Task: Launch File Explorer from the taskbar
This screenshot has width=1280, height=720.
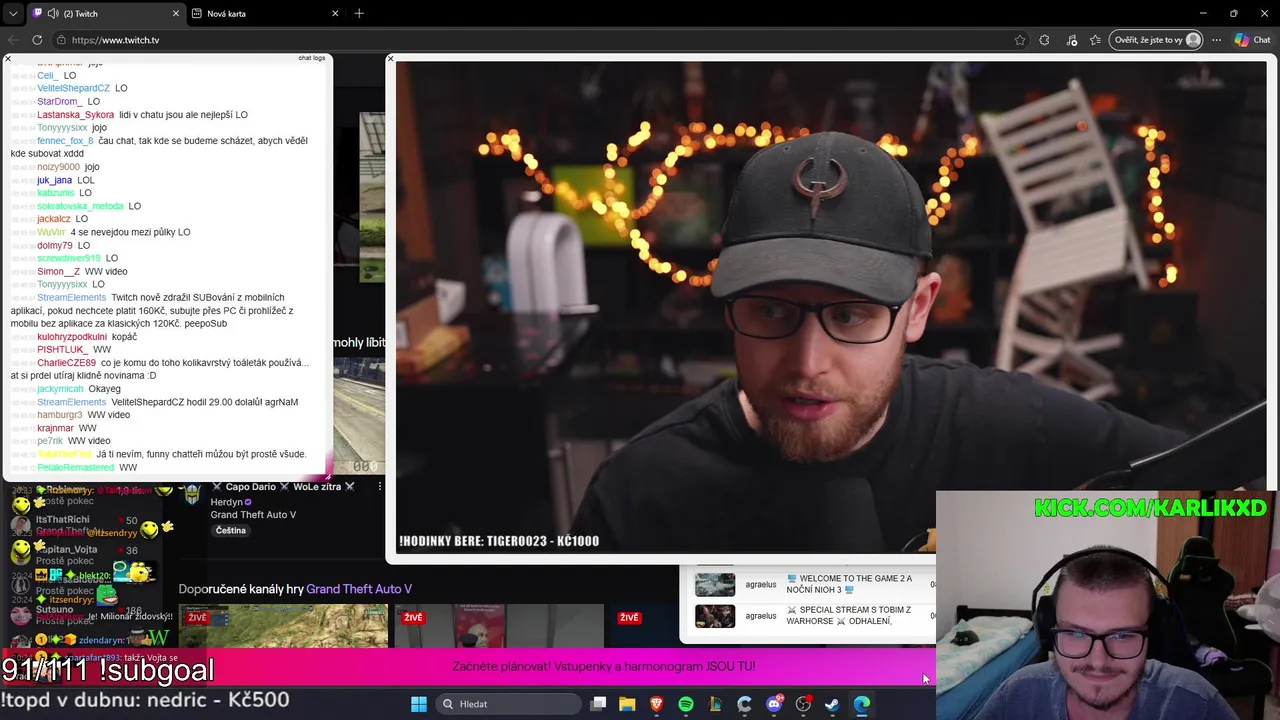Action: point(627,704)
